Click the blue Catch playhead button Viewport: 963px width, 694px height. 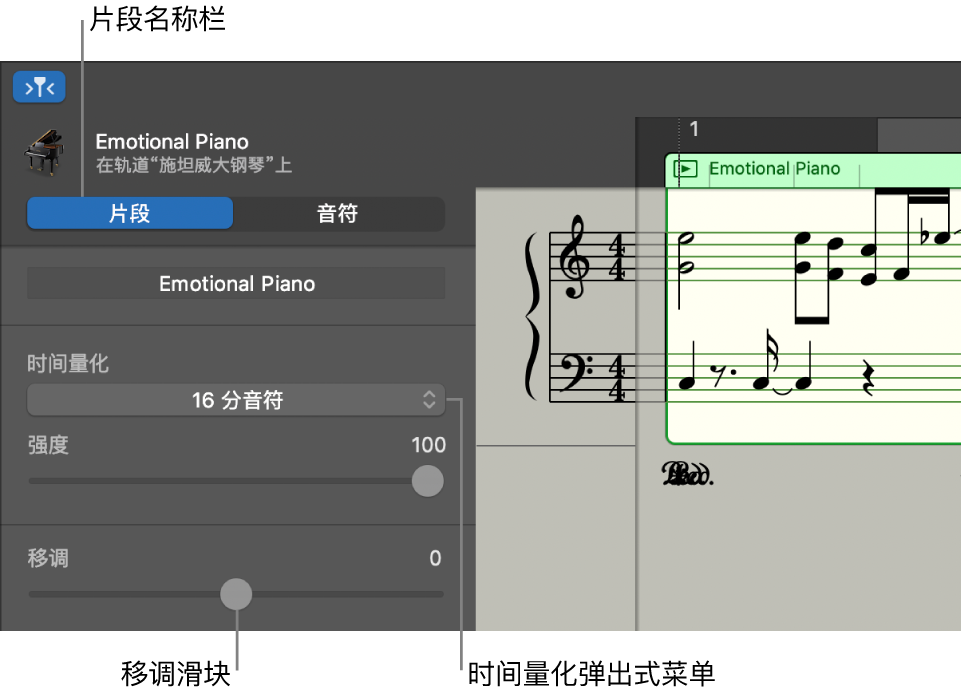coord(39,88)
